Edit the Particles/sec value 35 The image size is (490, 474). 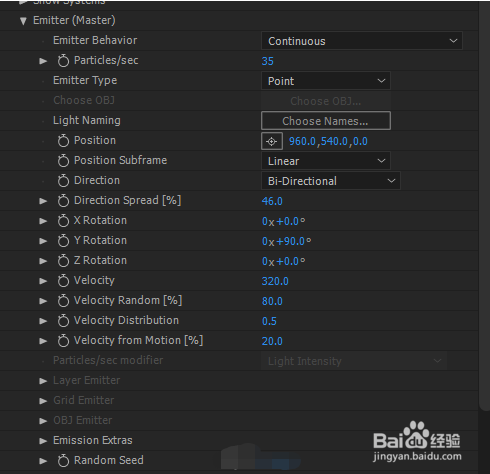pos(268,61)
